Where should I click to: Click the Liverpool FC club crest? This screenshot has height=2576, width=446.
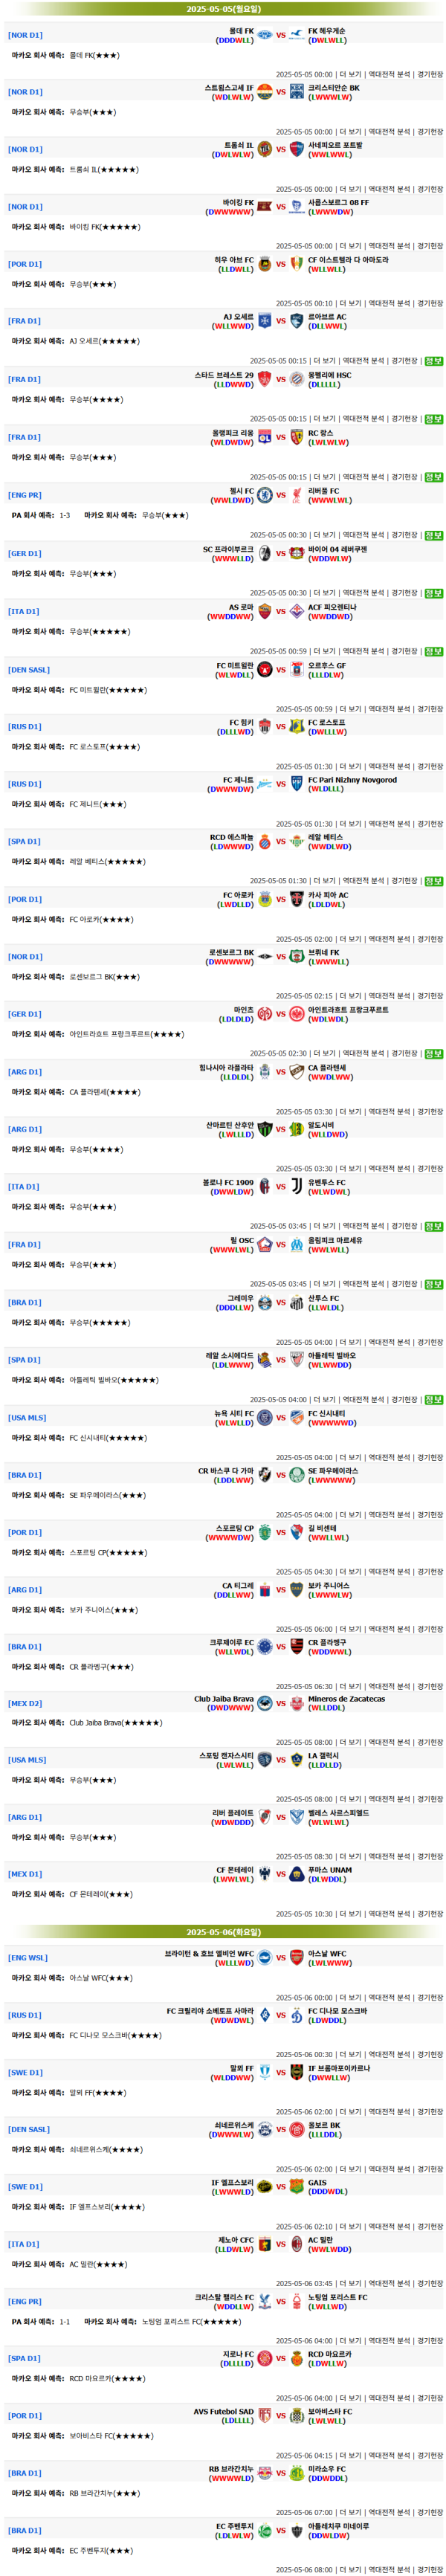click(297, 495)
